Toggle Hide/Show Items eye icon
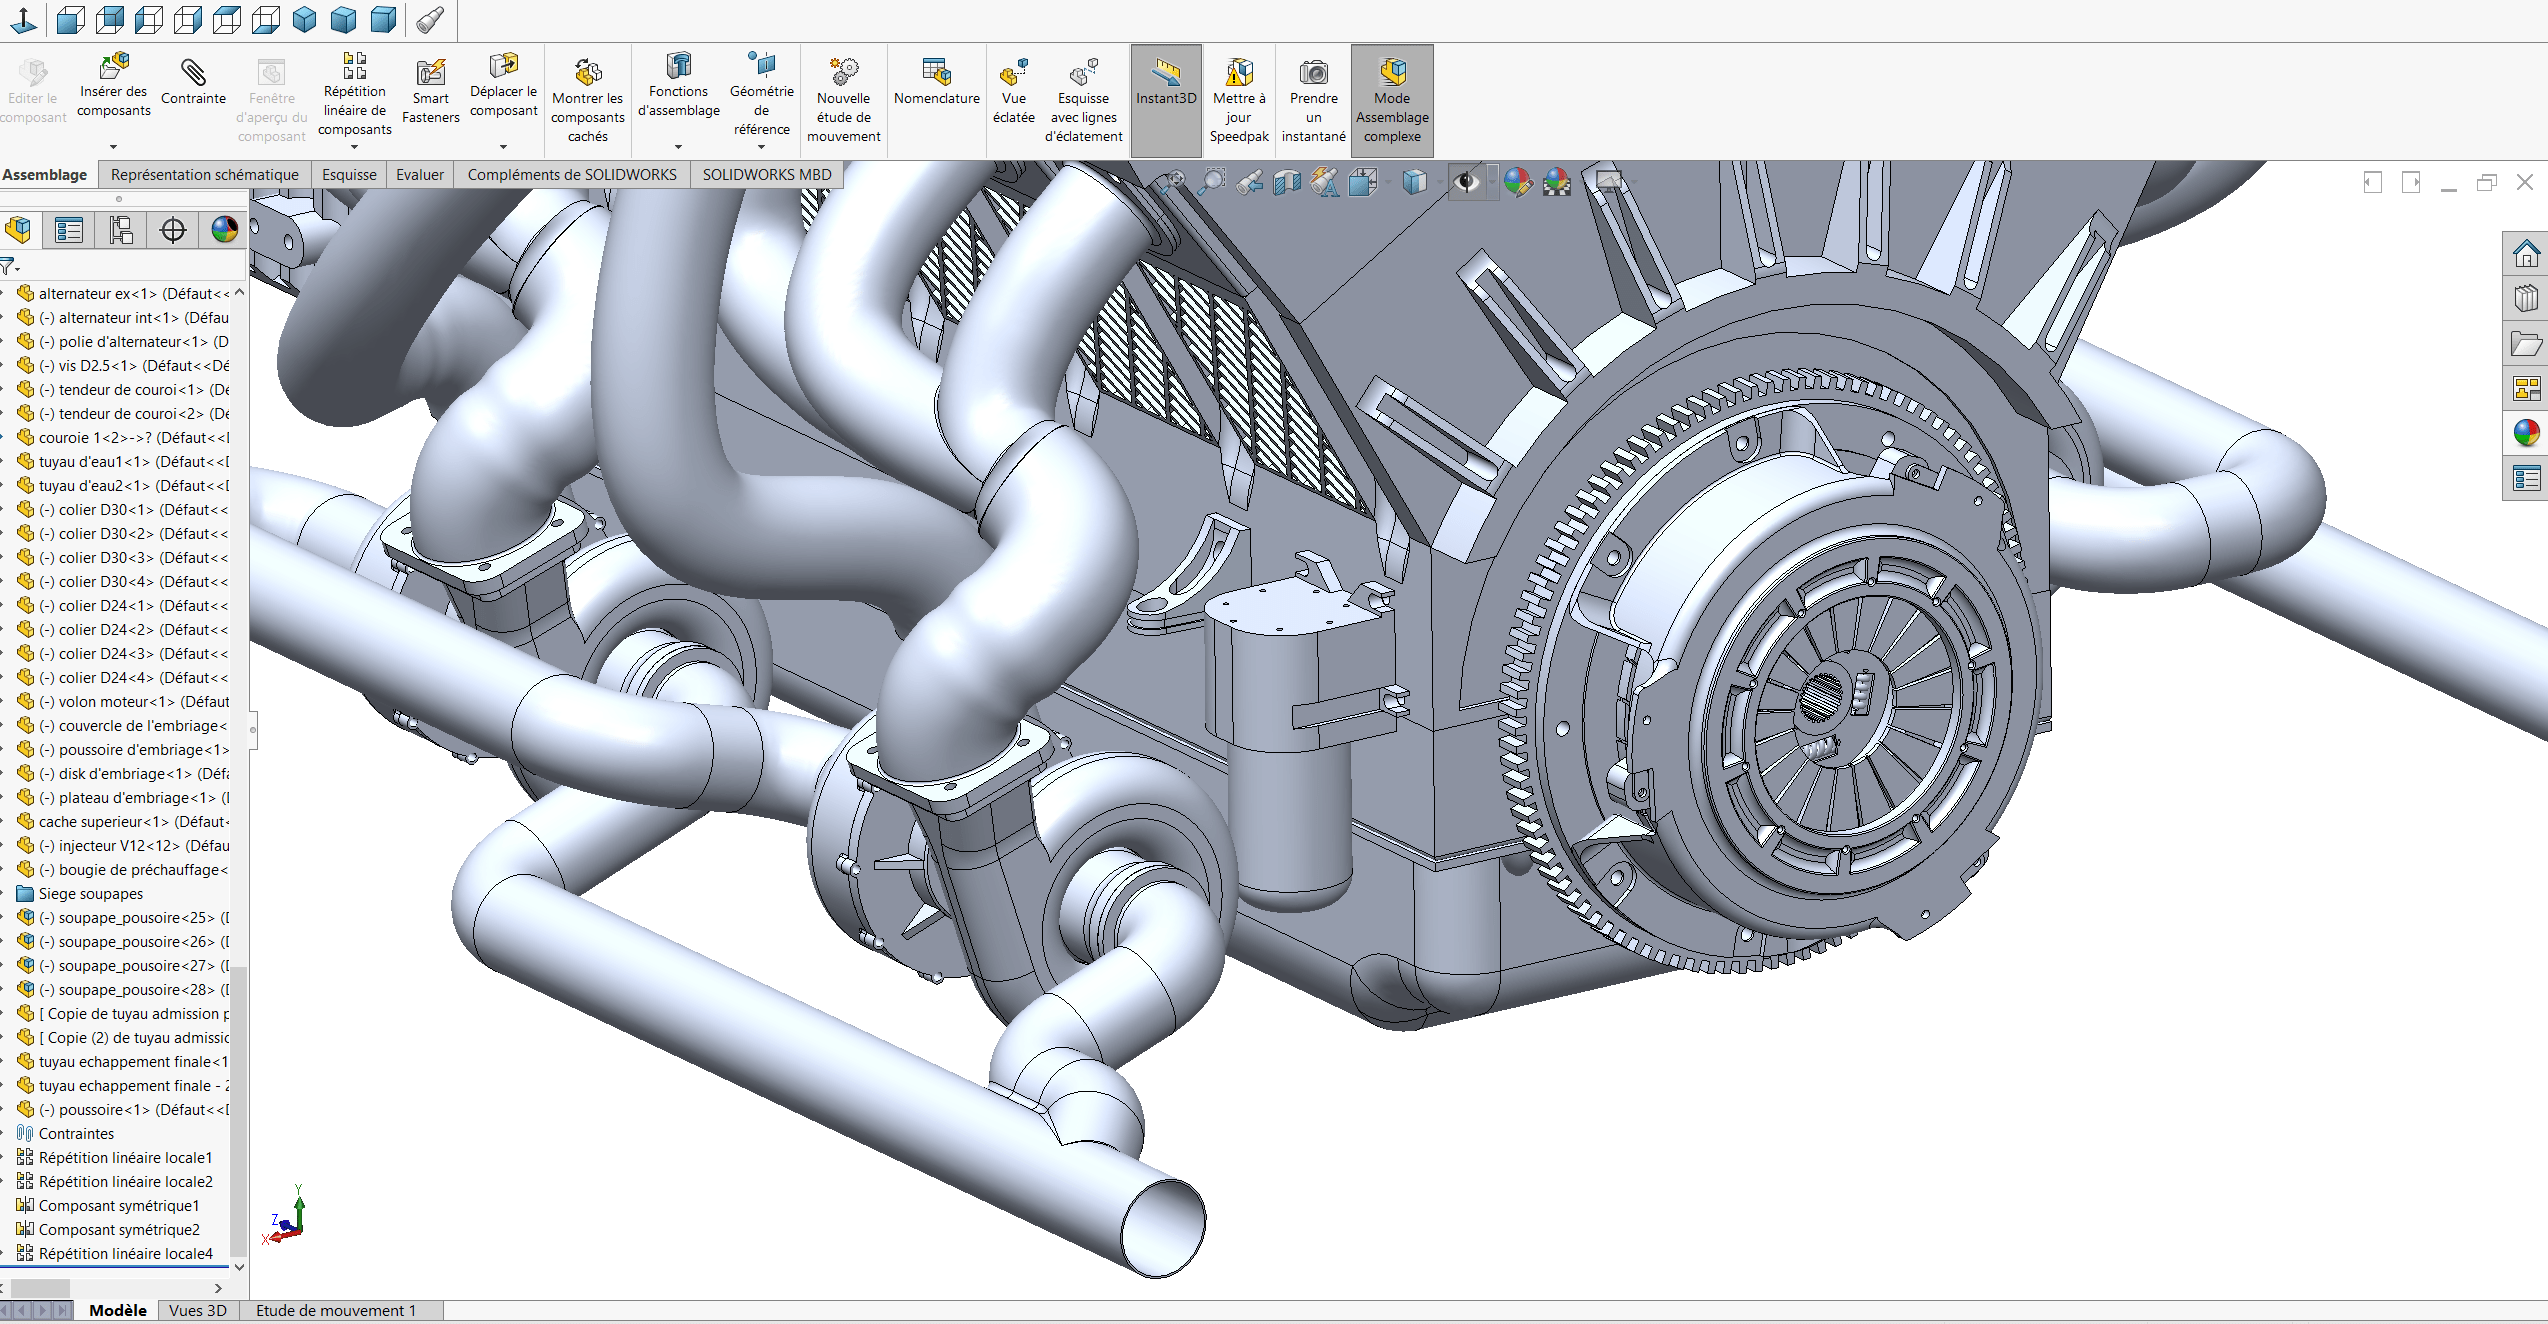This screenshot has width=2548, height=1324. click(1466, 182)
